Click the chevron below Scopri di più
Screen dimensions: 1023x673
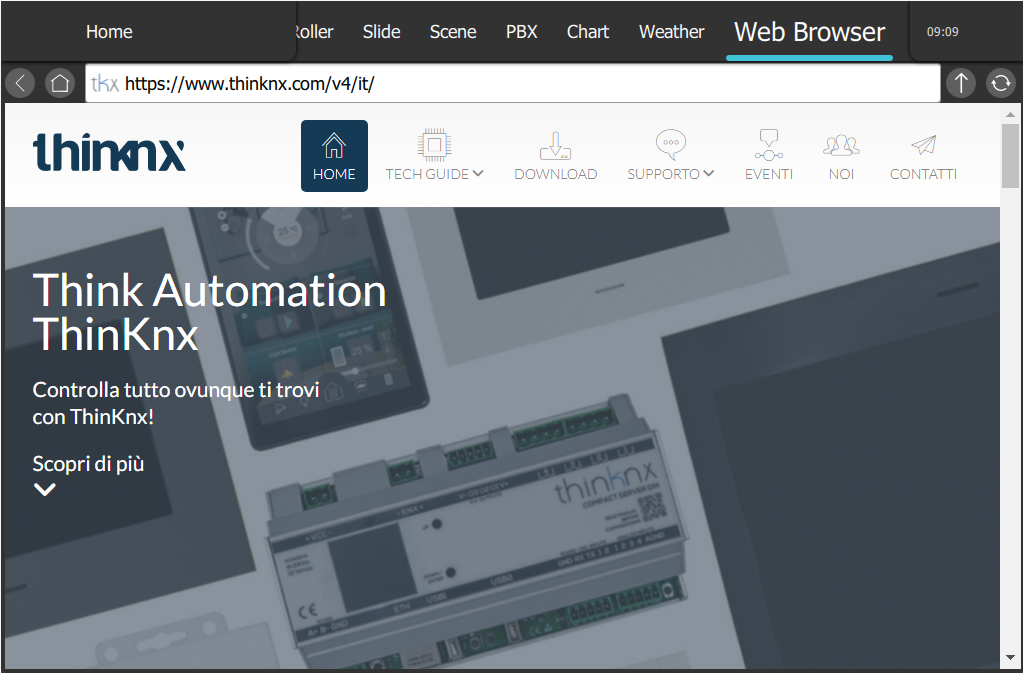[45, 490]
